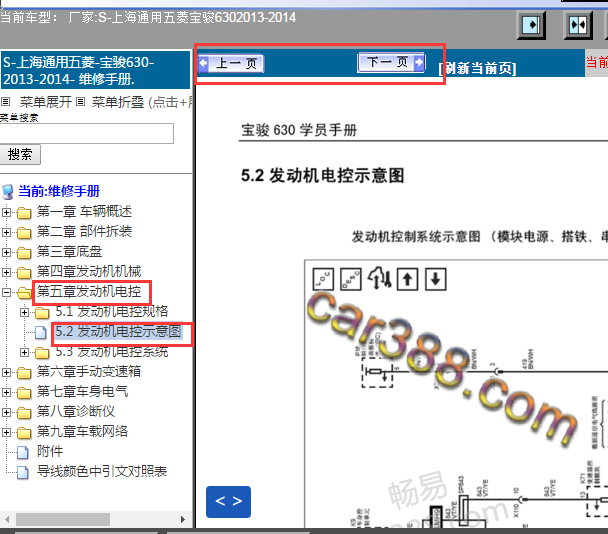Open the 附件 document
608x534 pixels.
tap(50, 451)
